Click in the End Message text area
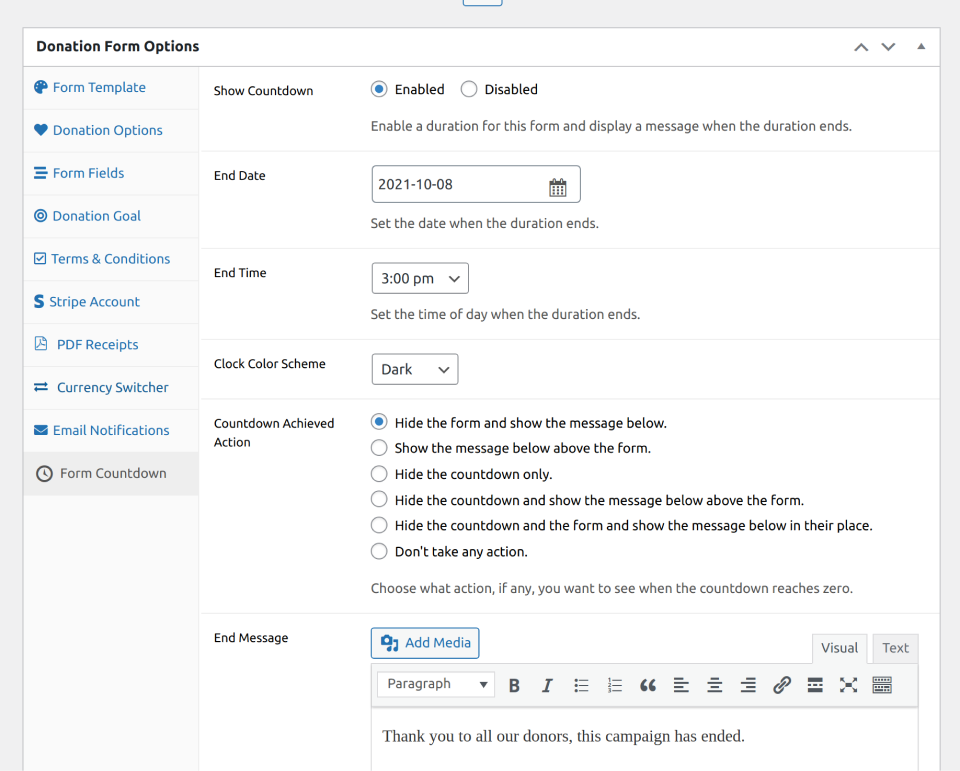The image size is (960, 771). coord(644,740)
